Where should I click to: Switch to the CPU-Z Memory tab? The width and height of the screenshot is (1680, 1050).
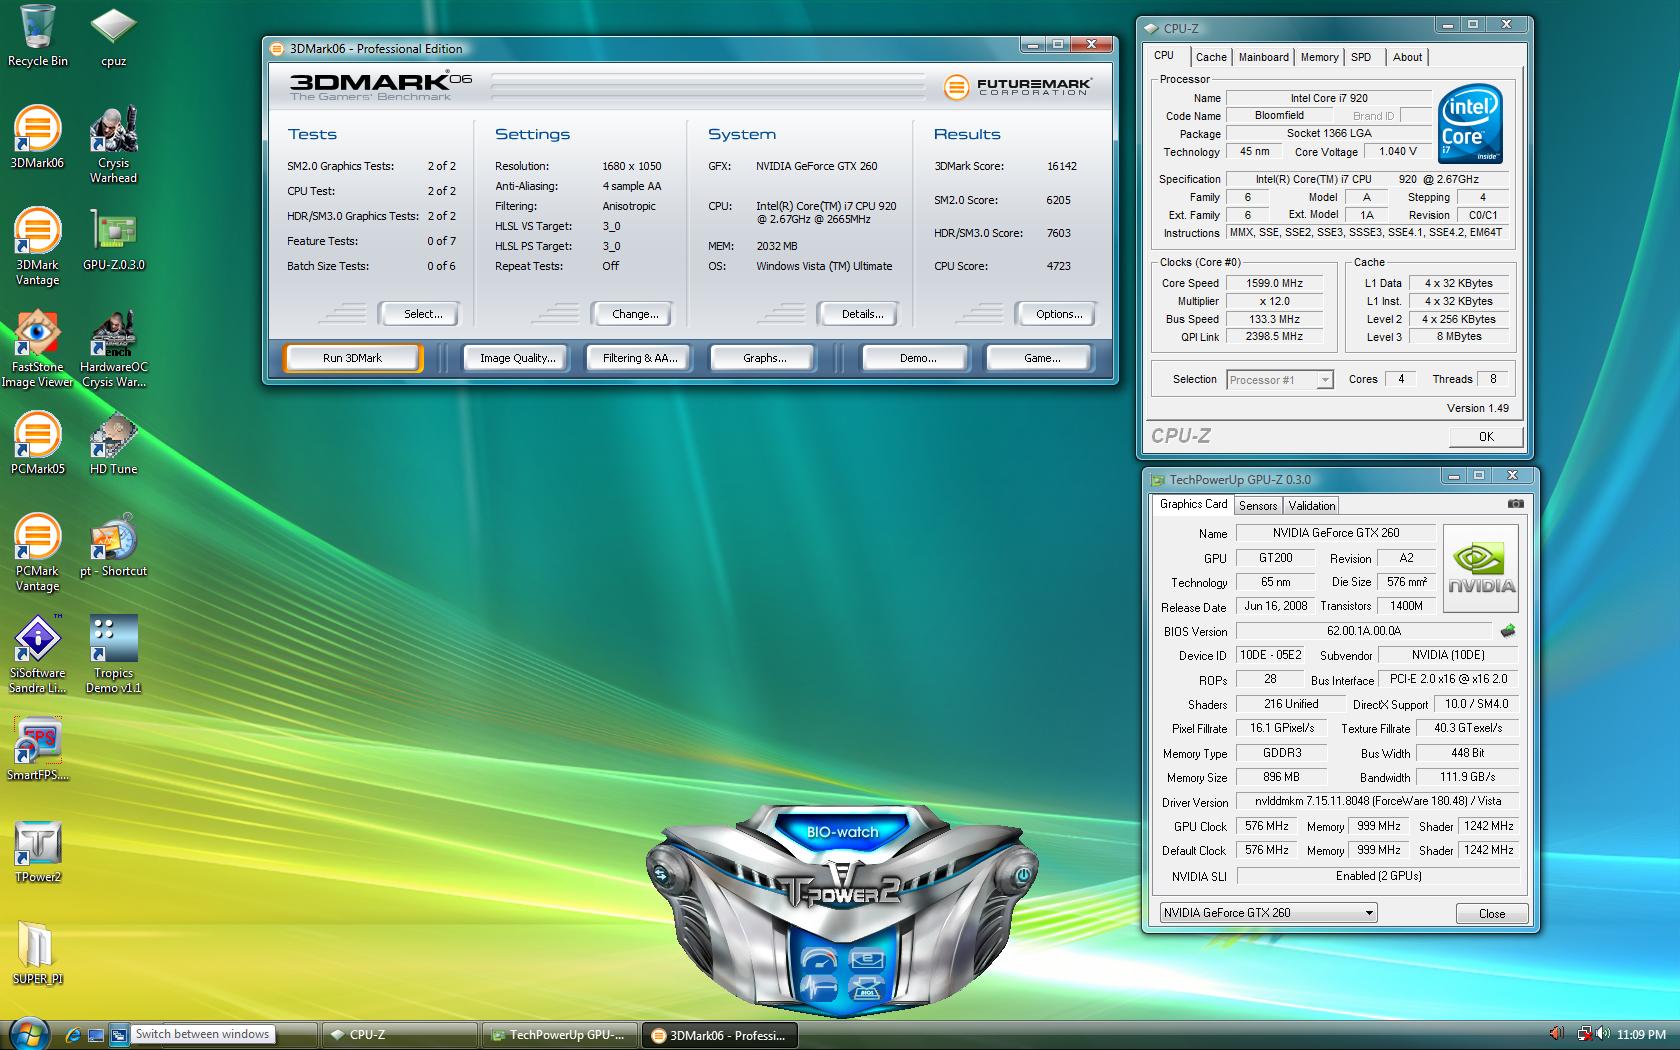coord(1319,57)
